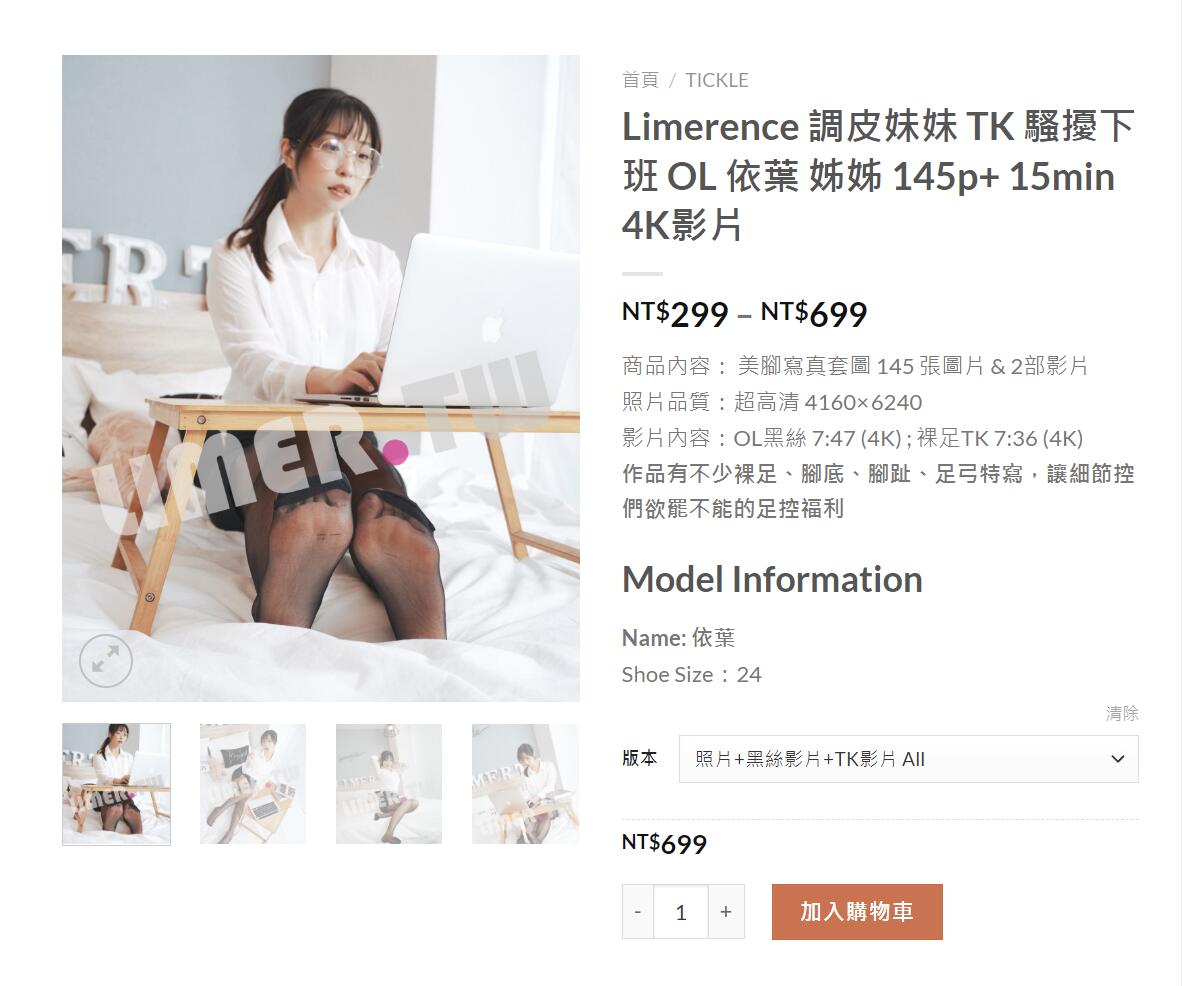Decrease quantity with minus button

point(638,911)
